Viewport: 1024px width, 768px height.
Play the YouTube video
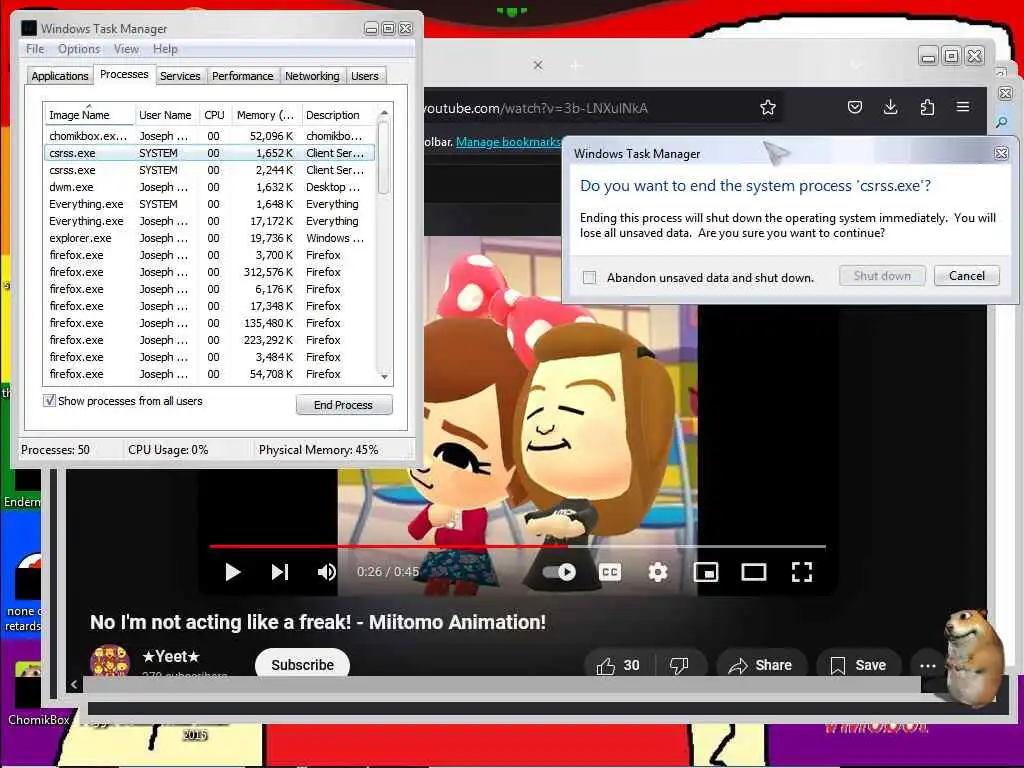(x=232, y=572)
